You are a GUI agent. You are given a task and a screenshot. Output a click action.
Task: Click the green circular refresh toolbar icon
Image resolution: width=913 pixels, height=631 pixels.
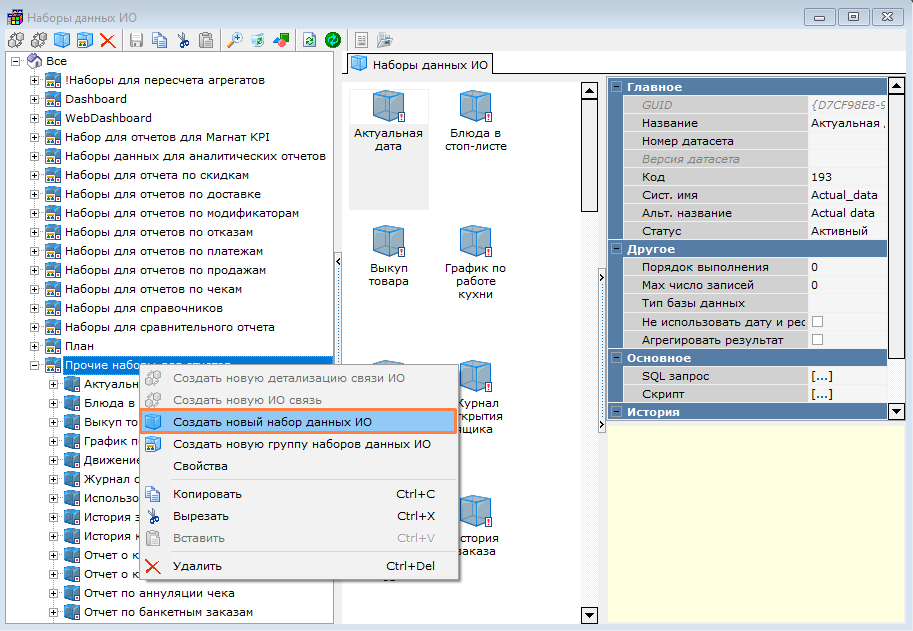click(x=333, y=40)
